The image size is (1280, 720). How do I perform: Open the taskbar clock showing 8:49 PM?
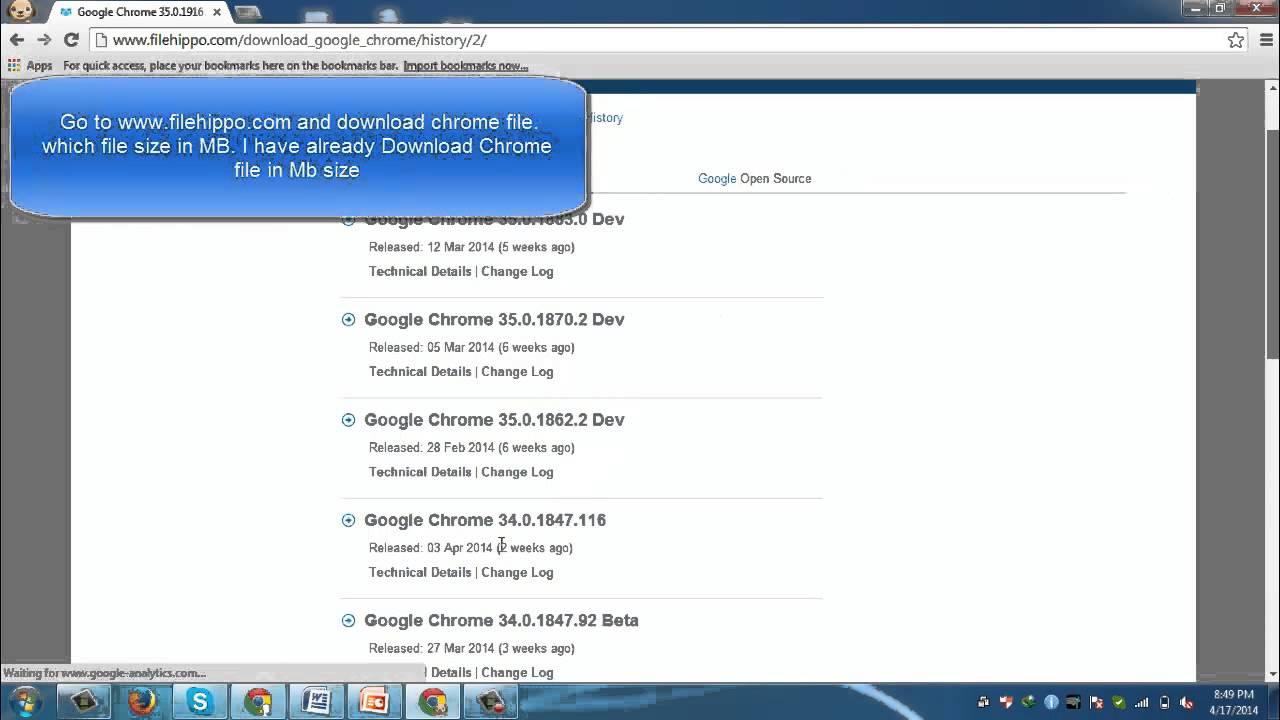click(1233, 702)
